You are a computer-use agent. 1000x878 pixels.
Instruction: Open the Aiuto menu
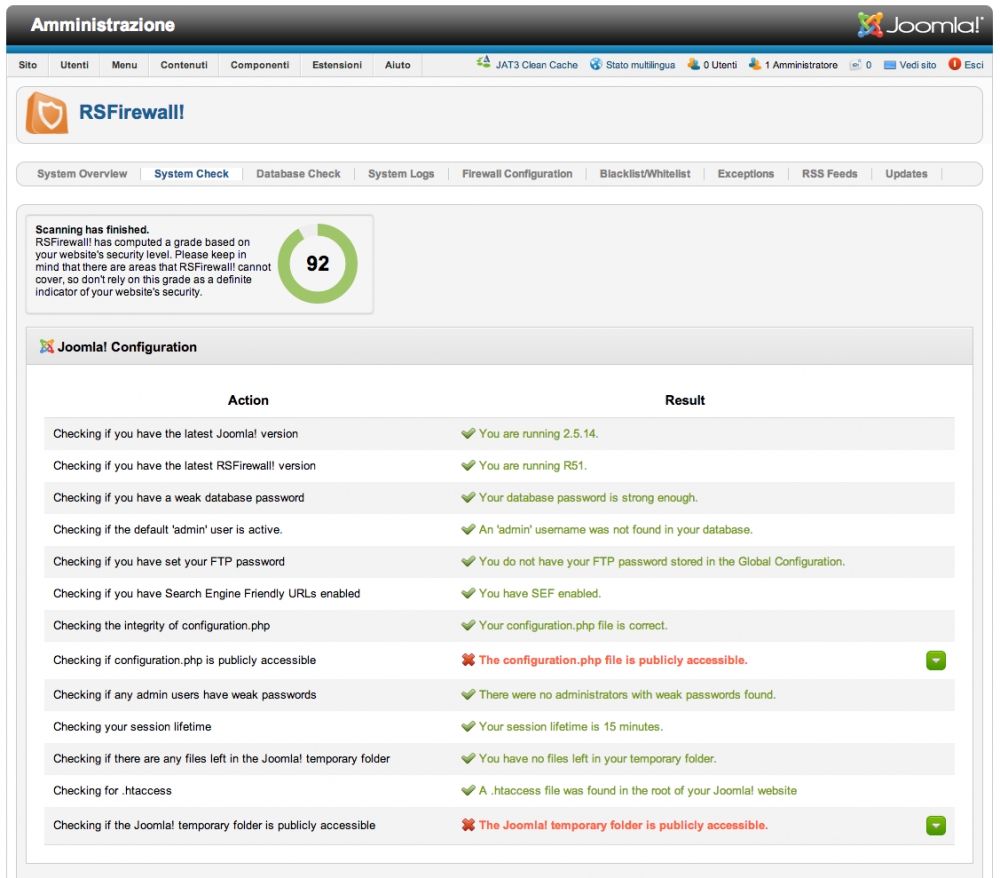[397, 65]
